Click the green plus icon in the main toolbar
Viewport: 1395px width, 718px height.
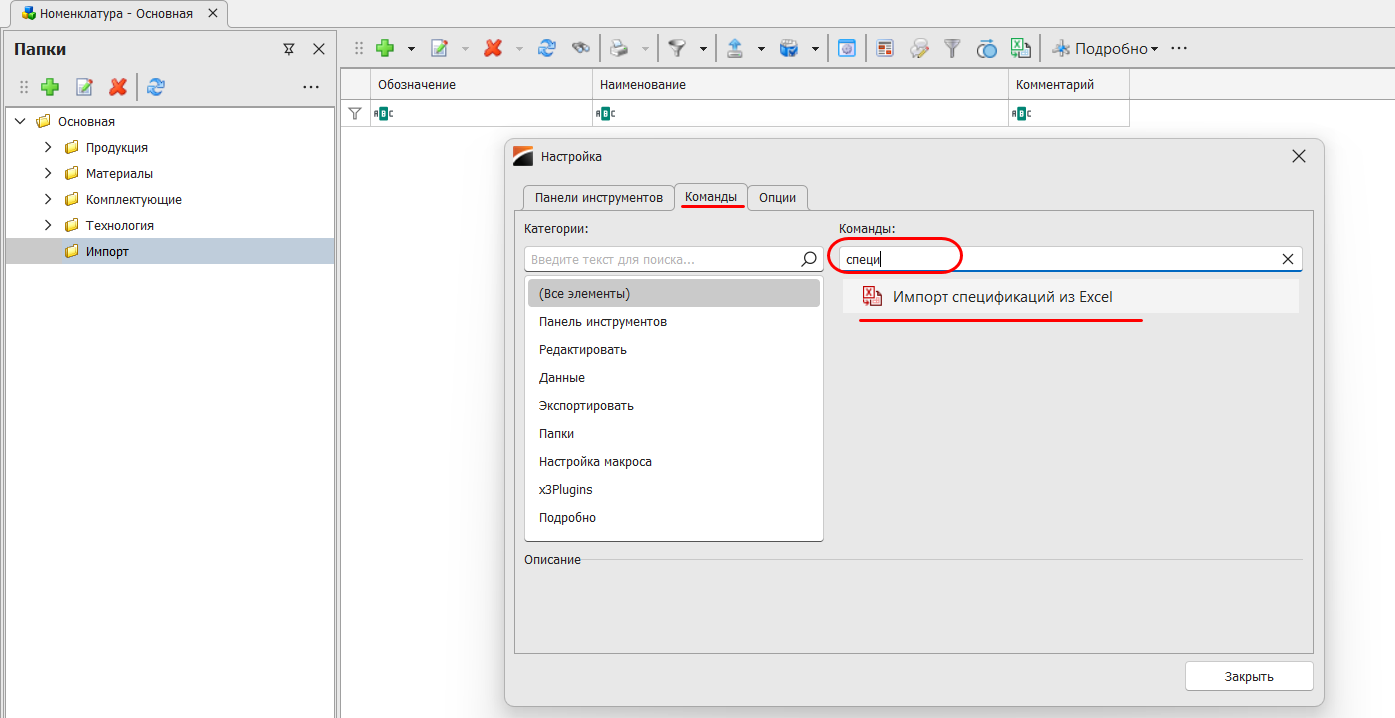click(385, 48)
